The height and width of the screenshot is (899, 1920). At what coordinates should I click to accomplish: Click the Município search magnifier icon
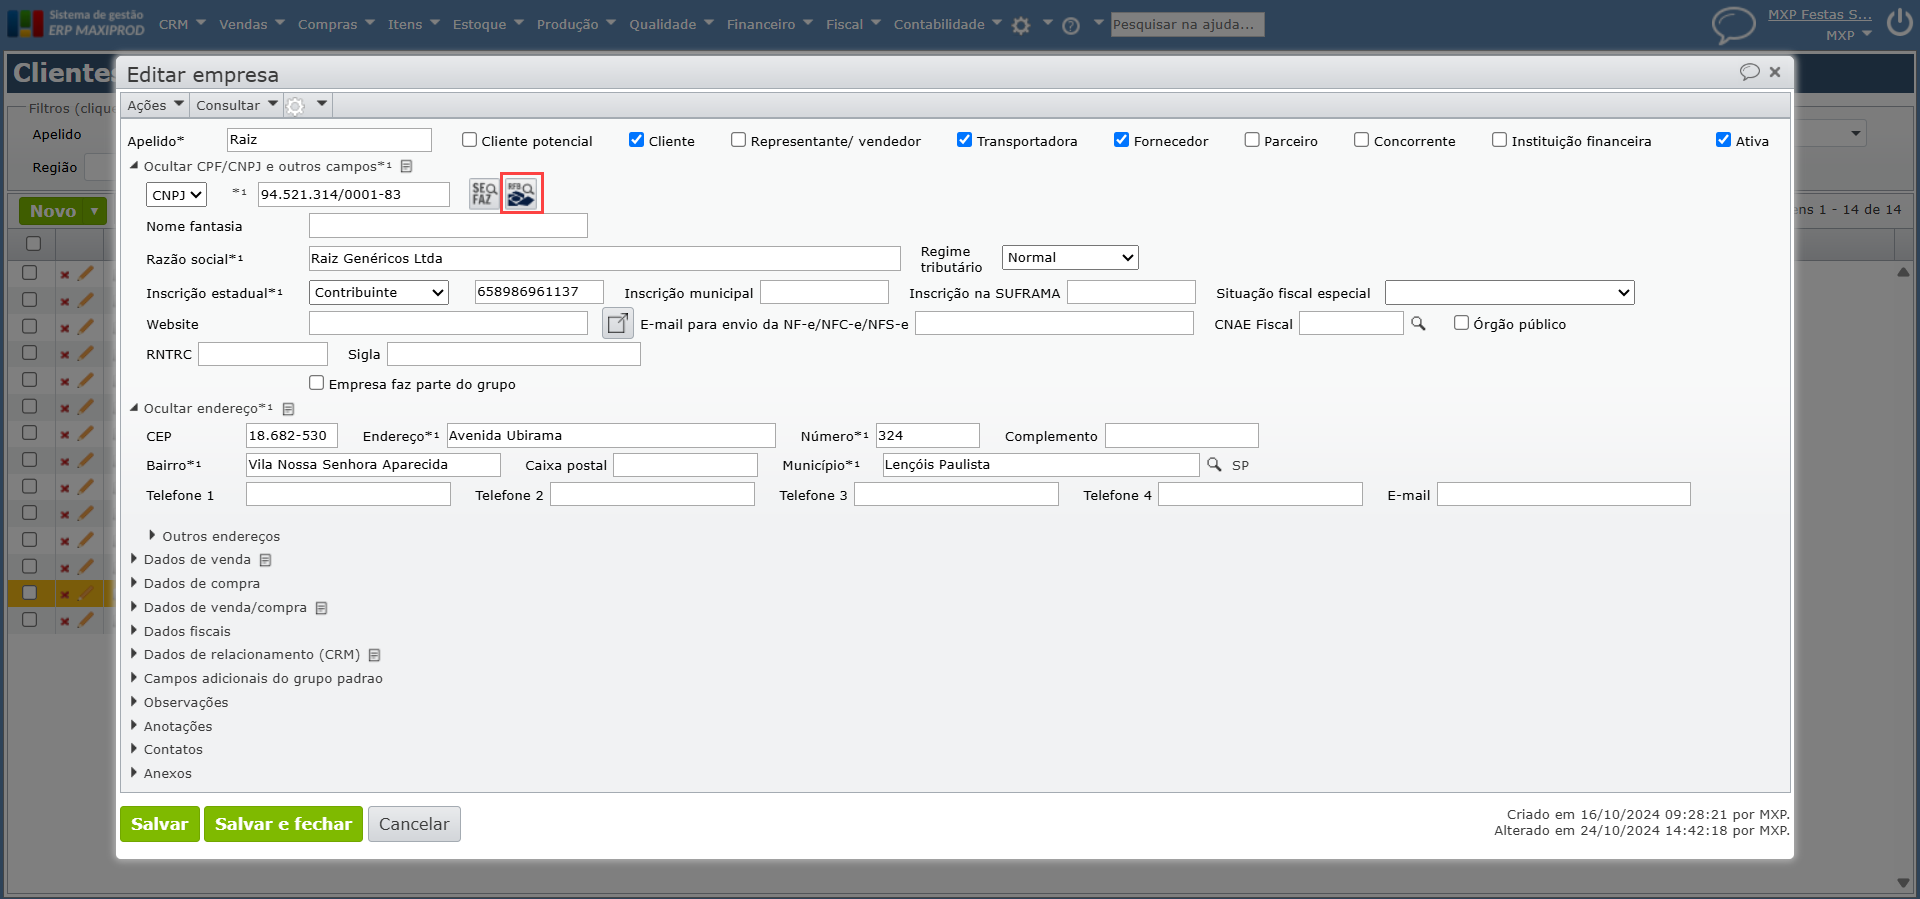point(1214,465)
